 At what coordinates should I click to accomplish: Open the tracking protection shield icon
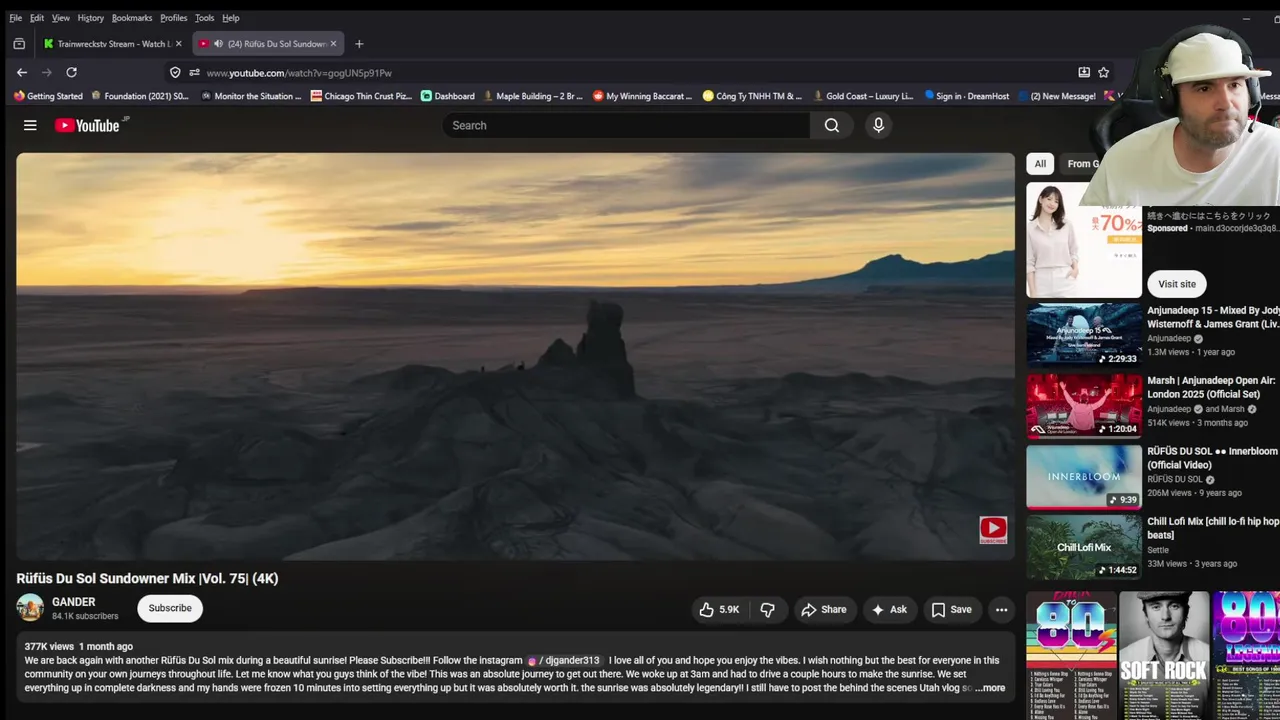point(175,72)
